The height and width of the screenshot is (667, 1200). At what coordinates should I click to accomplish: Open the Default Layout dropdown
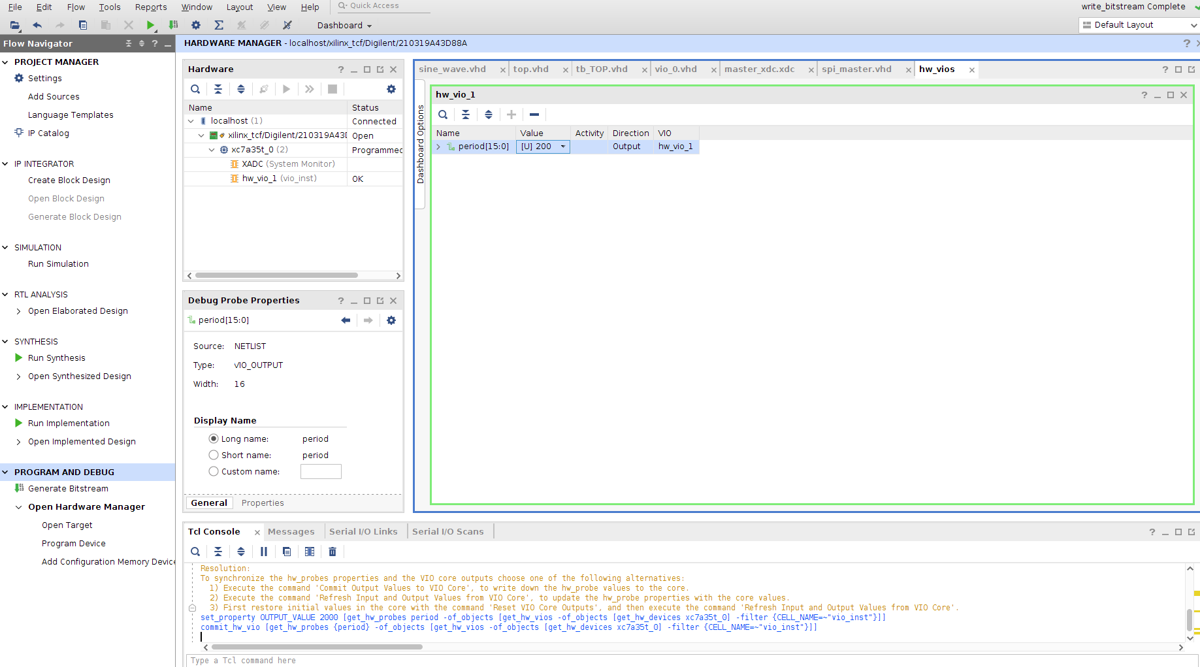click(1138, 25)
